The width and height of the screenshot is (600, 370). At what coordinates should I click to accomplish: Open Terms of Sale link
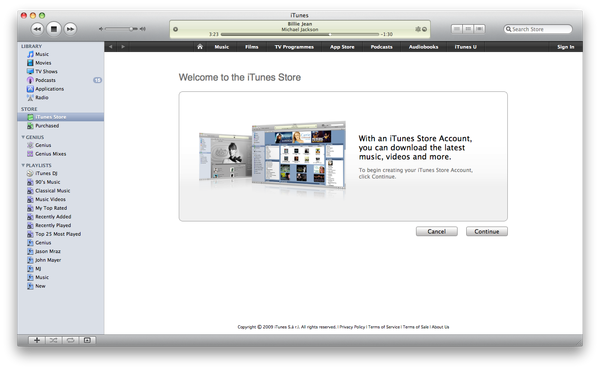pos(416,327)
